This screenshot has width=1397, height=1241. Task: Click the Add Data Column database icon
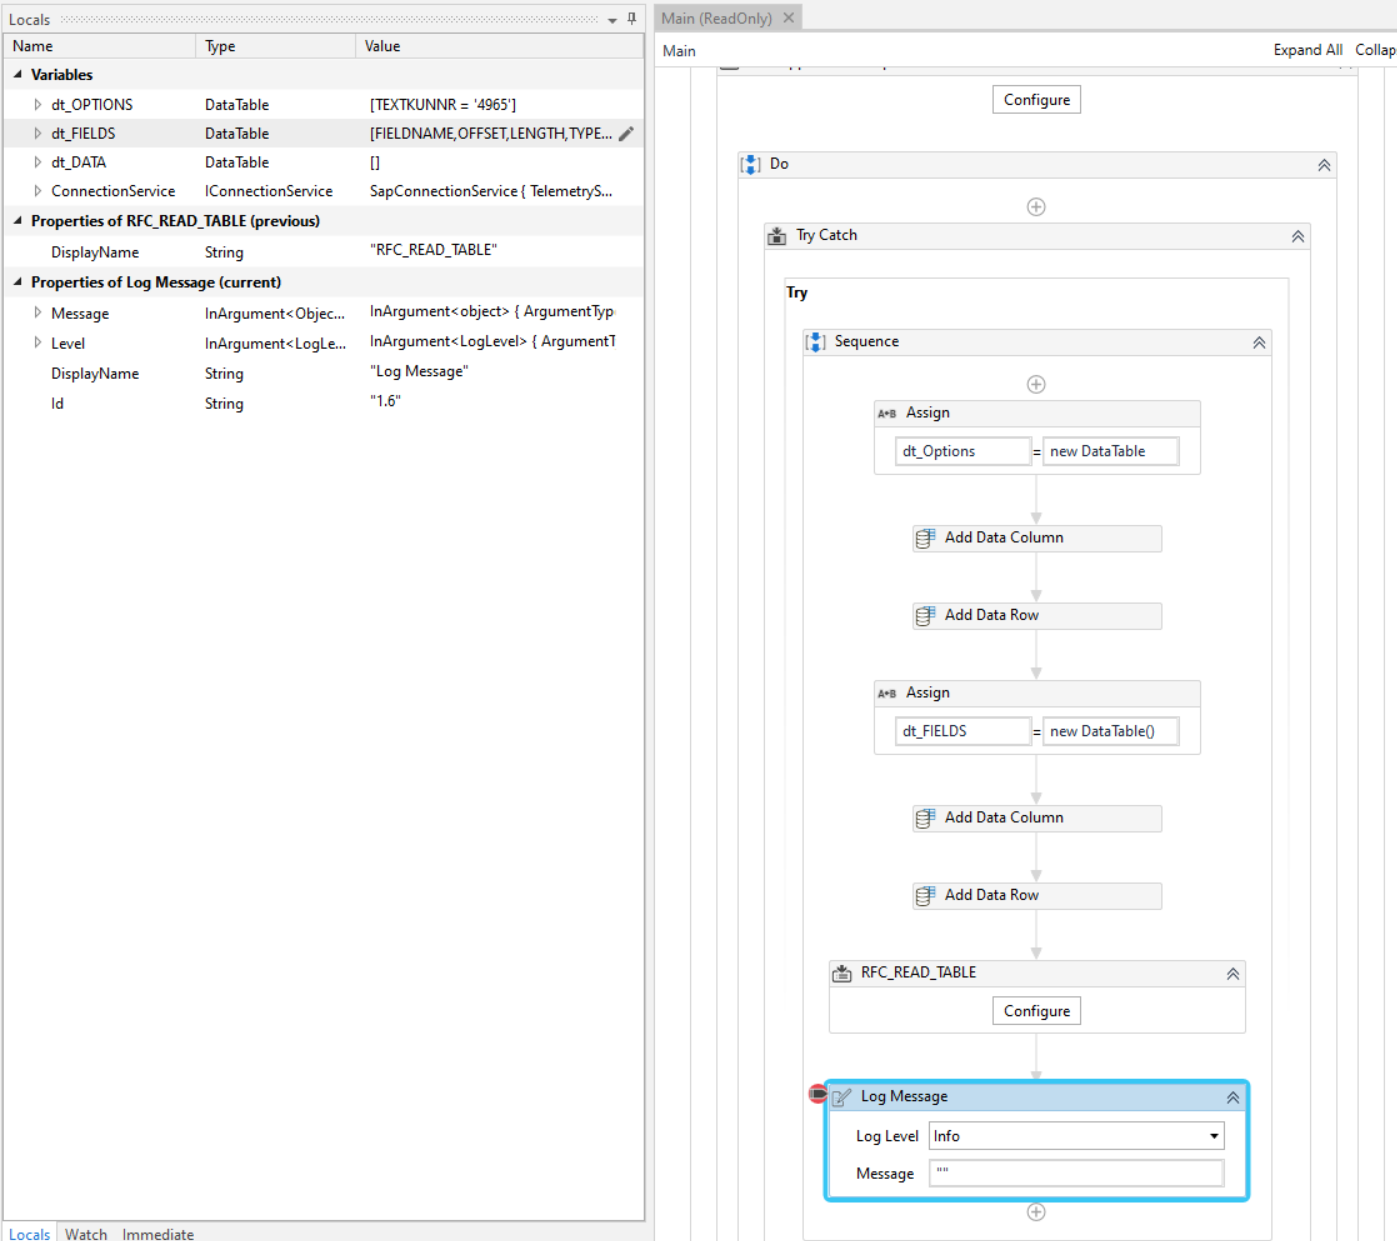[x=923, y=538]
